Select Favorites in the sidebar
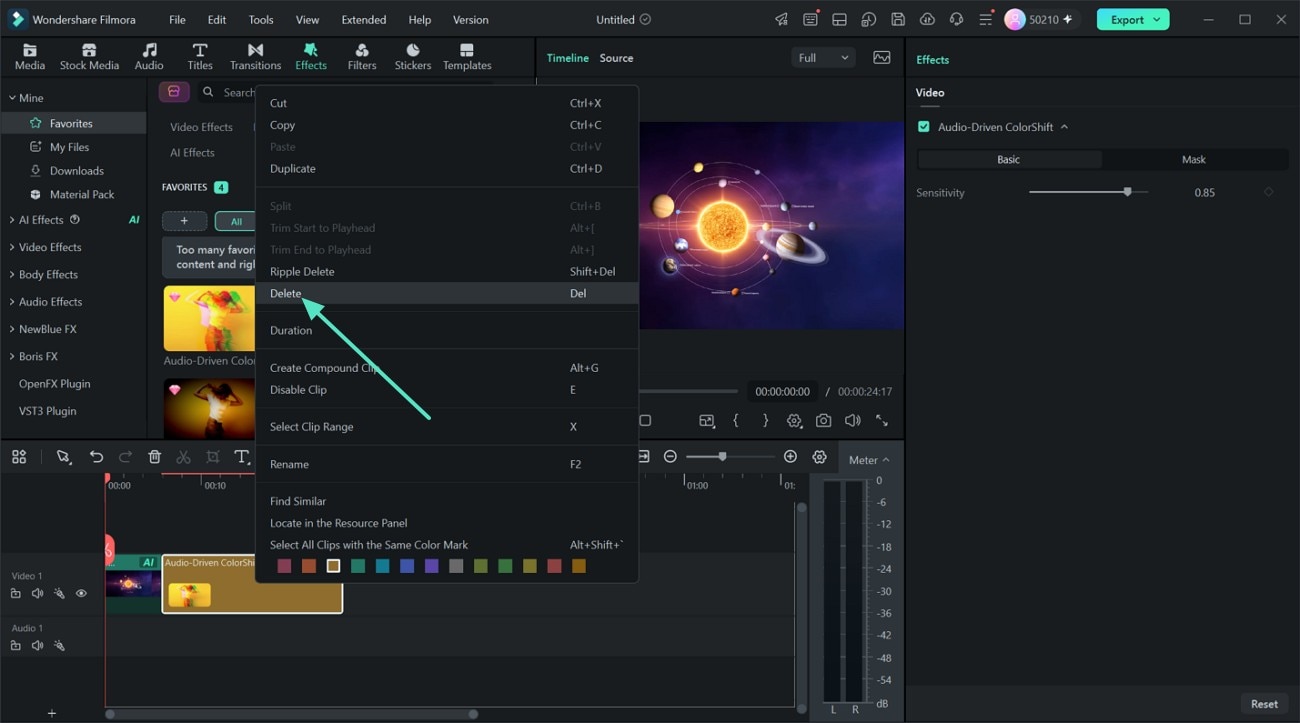The image size is (1300, 723). click(72, 123)
